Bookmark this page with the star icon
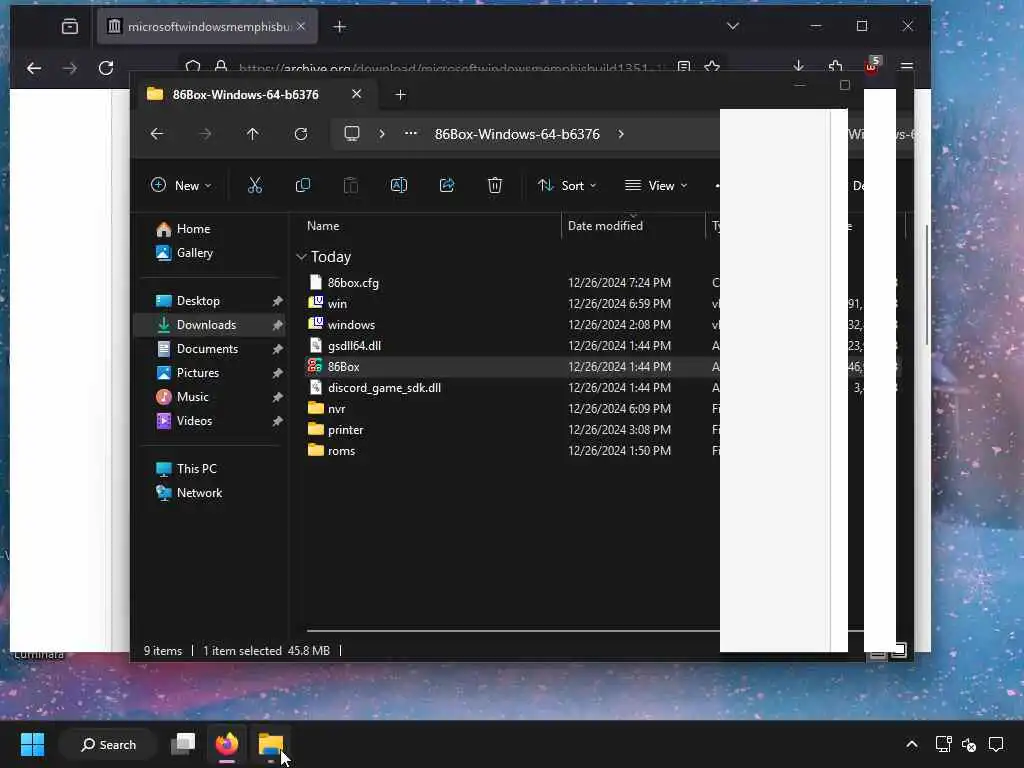Image resolution: width=1024 pixels, height=768 pixels. click(x=712, y=67)
